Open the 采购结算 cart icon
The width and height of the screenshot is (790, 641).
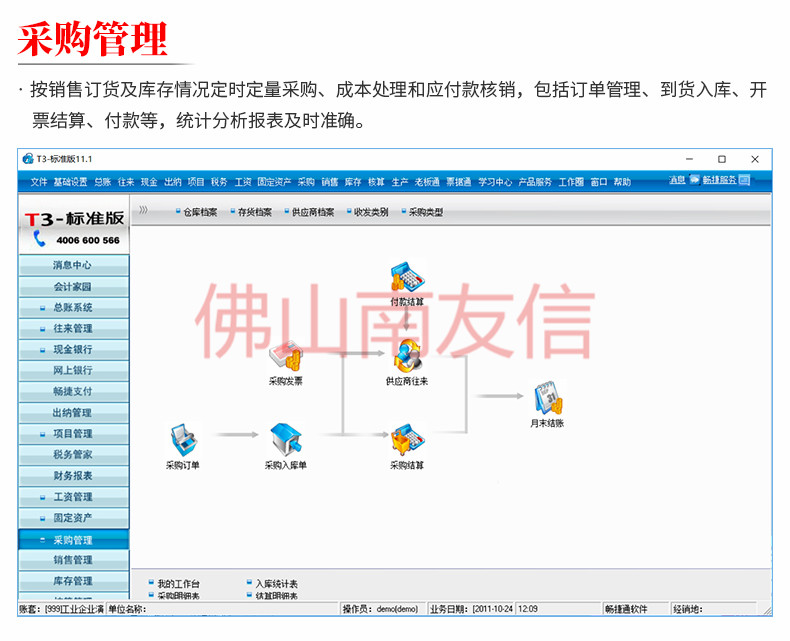pos(407,440)
